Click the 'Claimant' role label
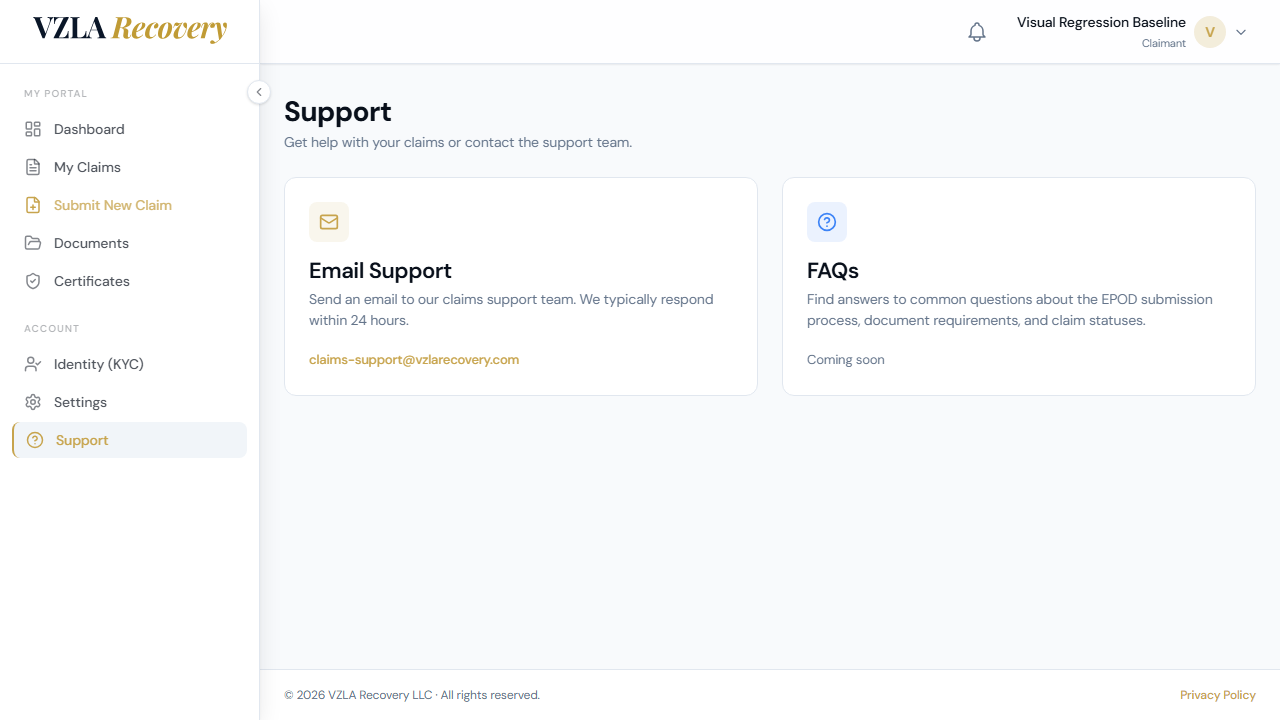The height and width of the screenshot is (720, 1280). pyautogui.click(x=1164, y=44)
